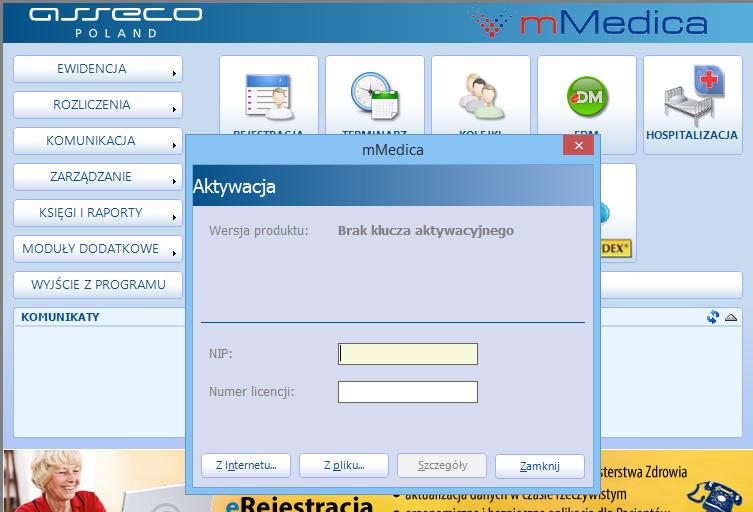Click the HOSPITALIZACJA label
This screenshot has width=753, height=512.
[692, 135]
